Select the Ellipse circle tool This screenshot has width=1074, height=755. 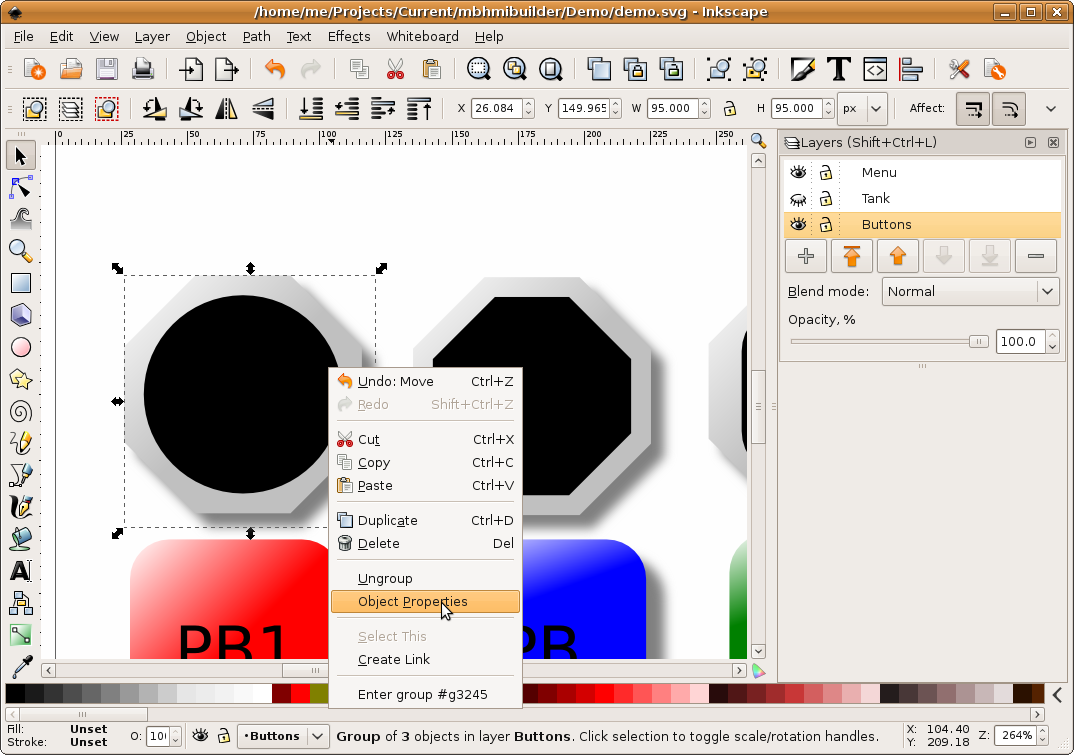[21, 347]
